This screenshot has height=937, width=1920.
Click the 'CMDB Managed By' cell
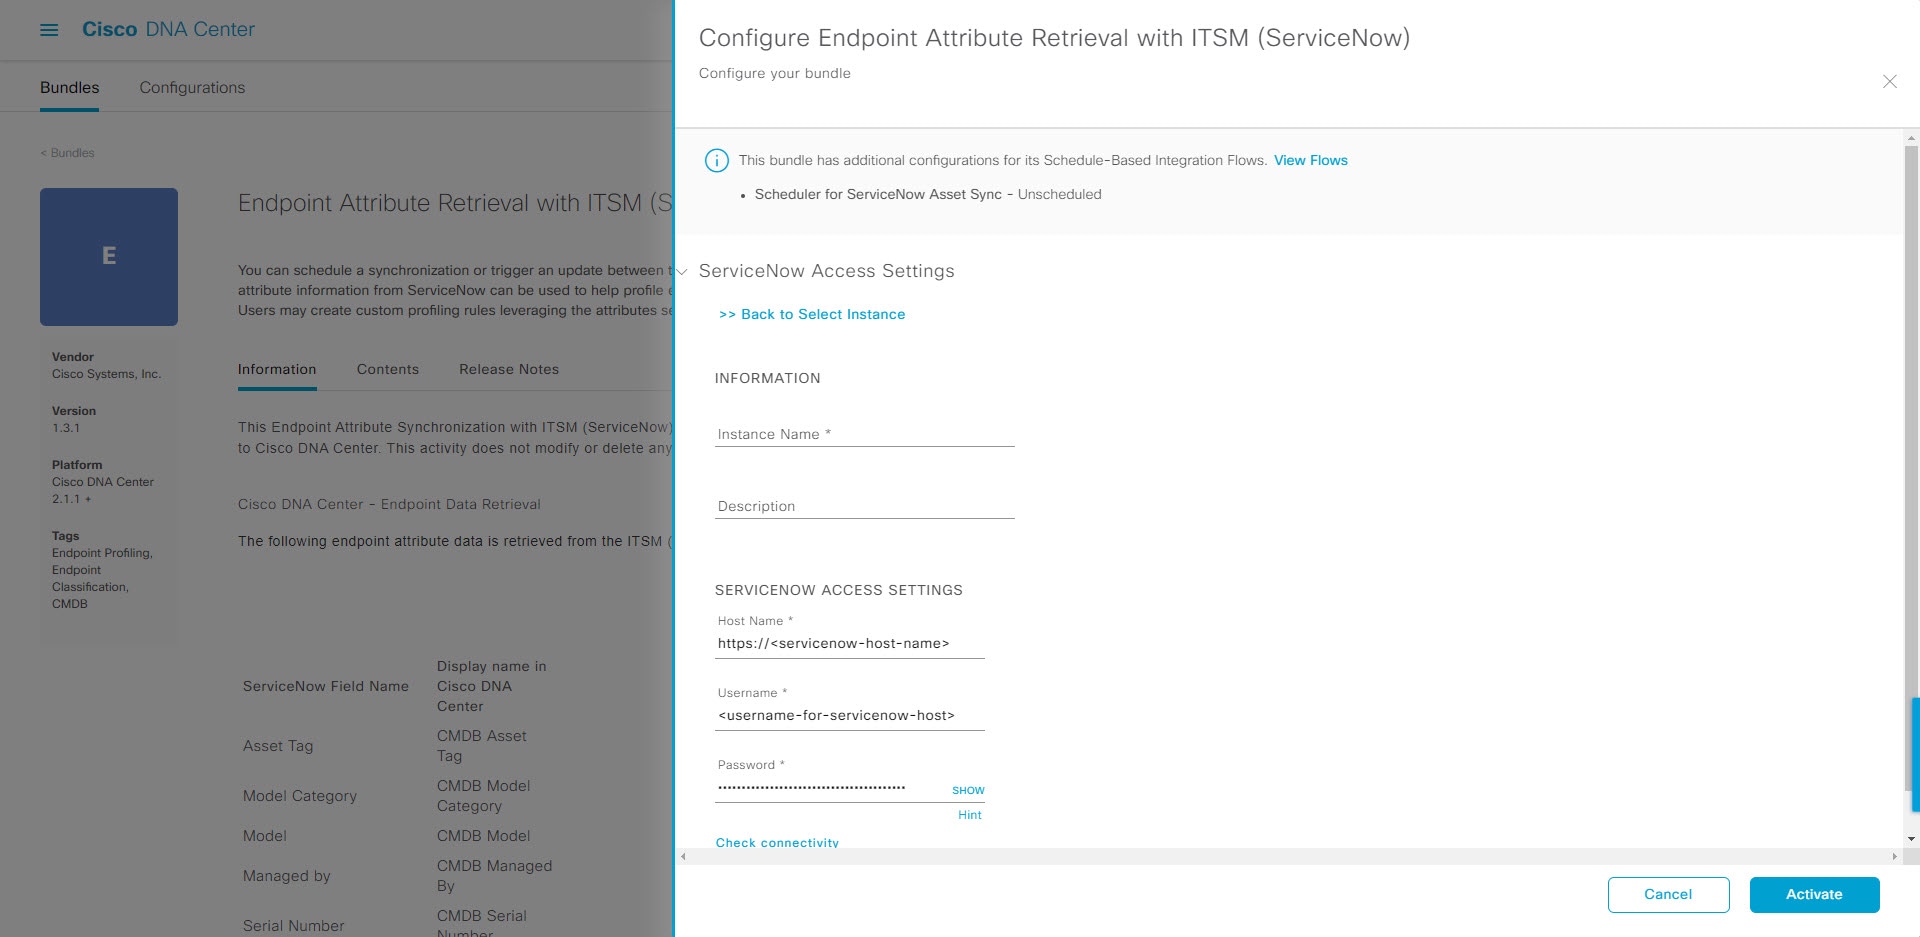click(495, 876)
